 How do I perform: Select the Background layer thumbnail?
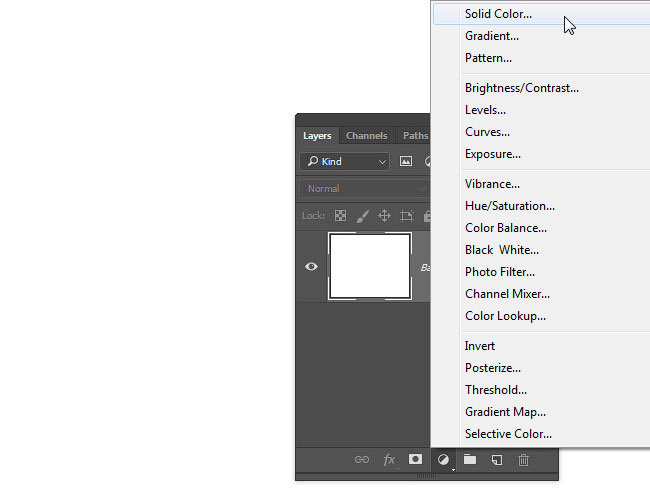(x=370, y=266)
